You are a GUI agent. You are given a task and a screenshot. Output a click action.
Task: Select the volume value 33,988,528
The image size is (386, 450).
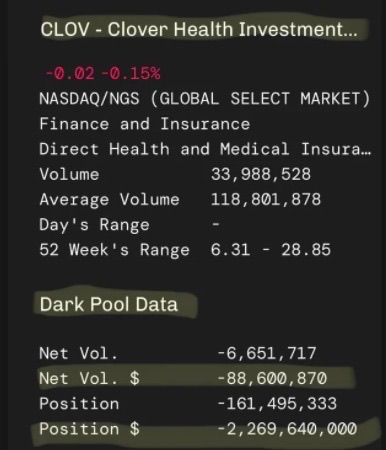261,174
